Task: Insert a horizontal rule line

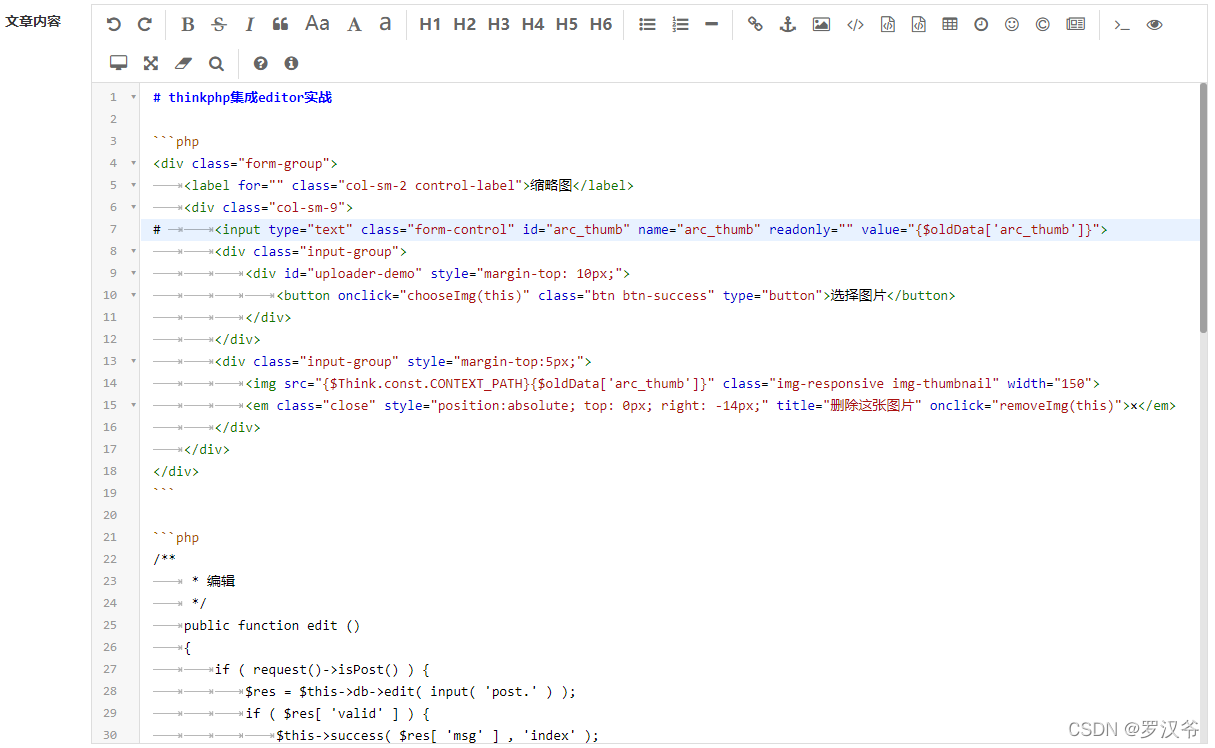Action: click(711, 24)
